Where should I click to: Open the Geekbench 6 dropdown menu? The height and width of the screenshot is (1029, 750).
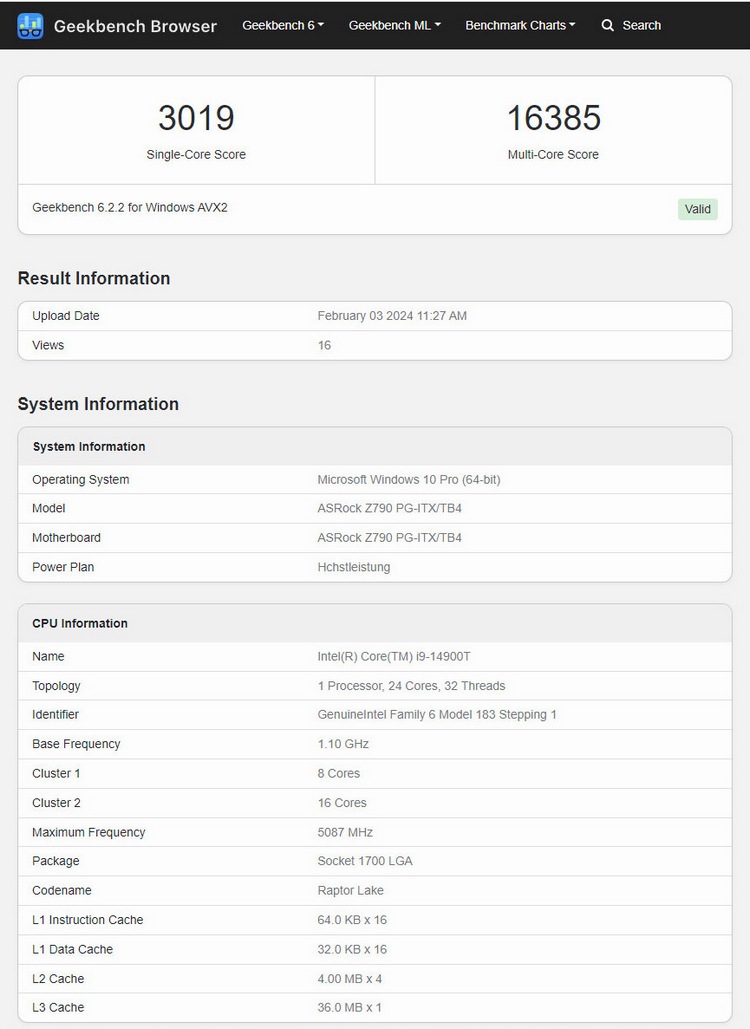(283, 26)
